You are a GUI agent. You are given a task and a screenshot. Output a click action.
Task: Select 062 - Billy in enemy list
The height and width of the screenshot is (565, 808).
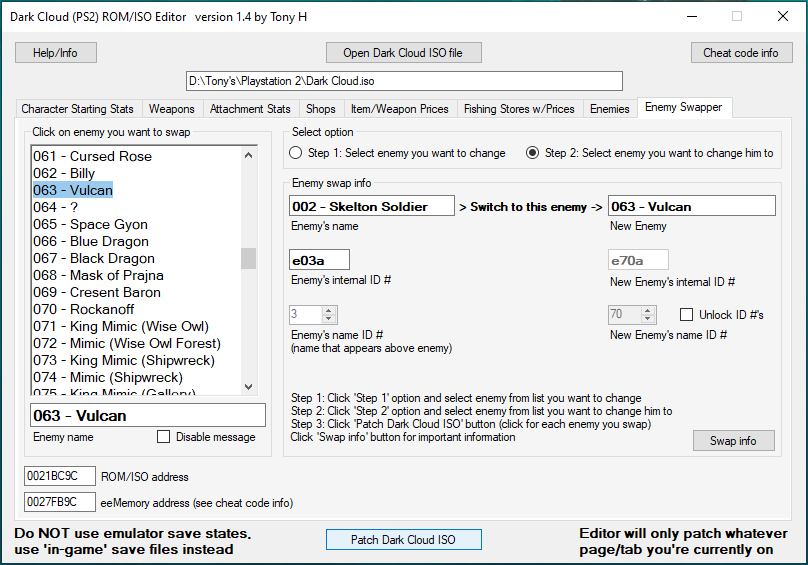pyautogui.click(x=136, y=173)
